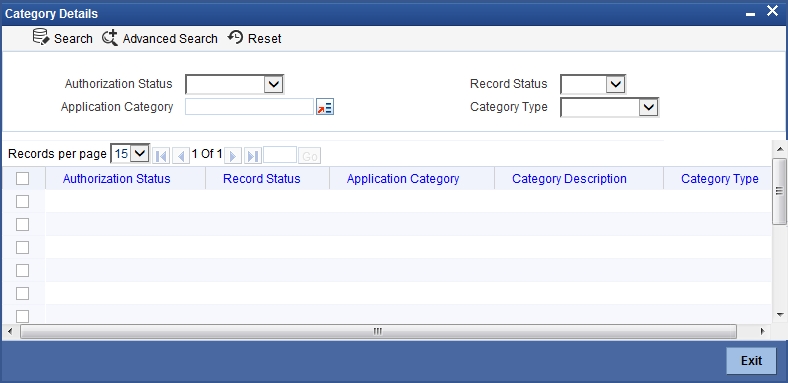Click the Go button
Image resolution: width=788 pixels, height=383 pixels.
tap(310, 156)
